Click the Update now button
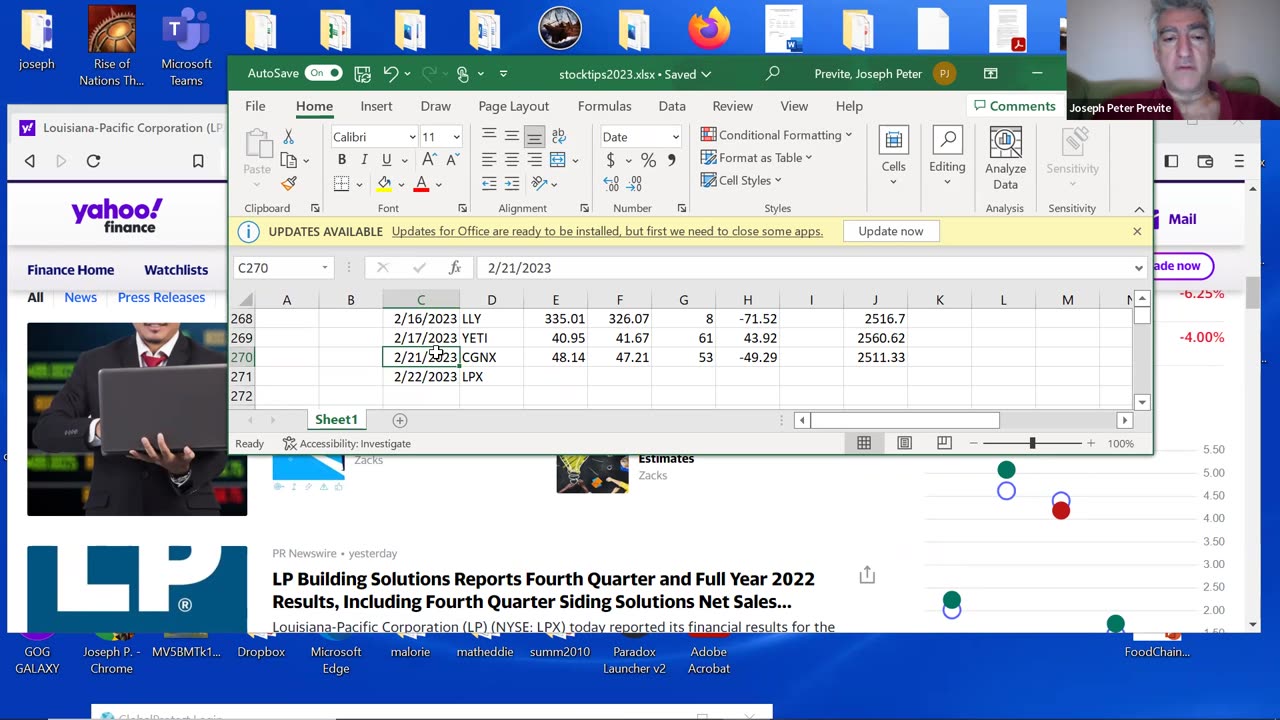 pos(890,231)
